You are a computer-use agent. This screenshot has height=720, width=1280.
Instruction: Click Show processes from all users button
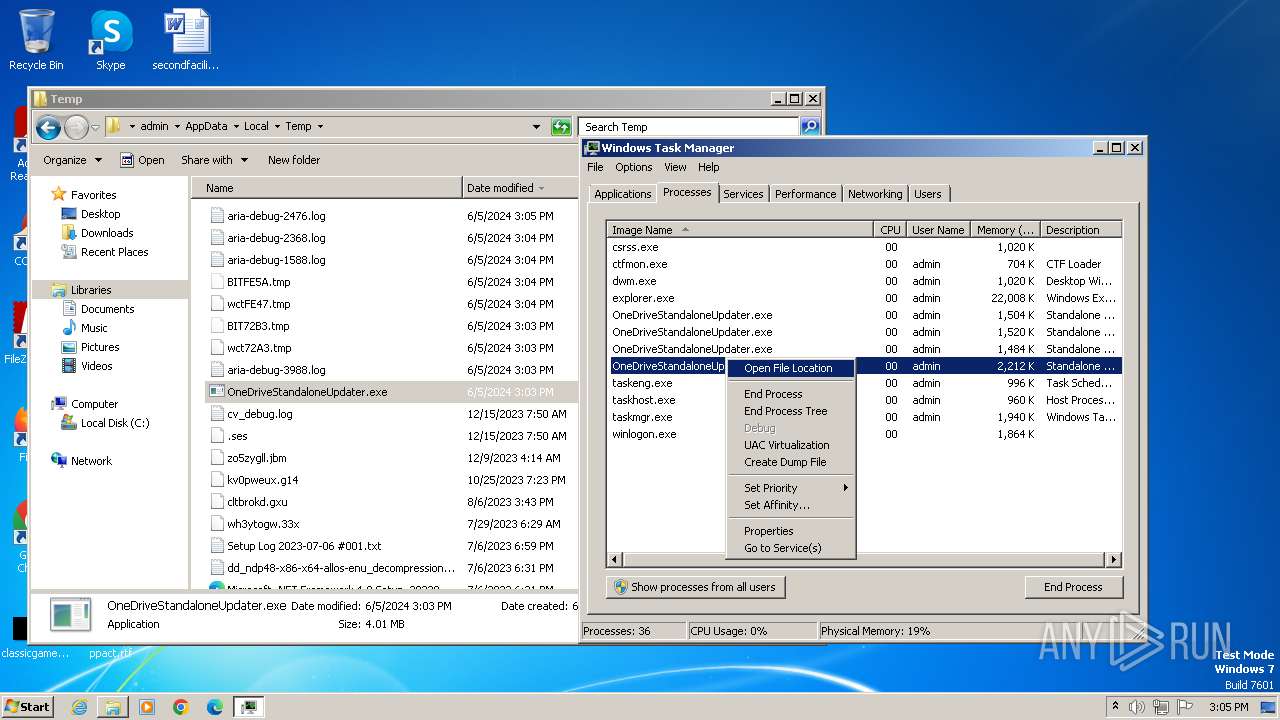(x=695, y=587)
